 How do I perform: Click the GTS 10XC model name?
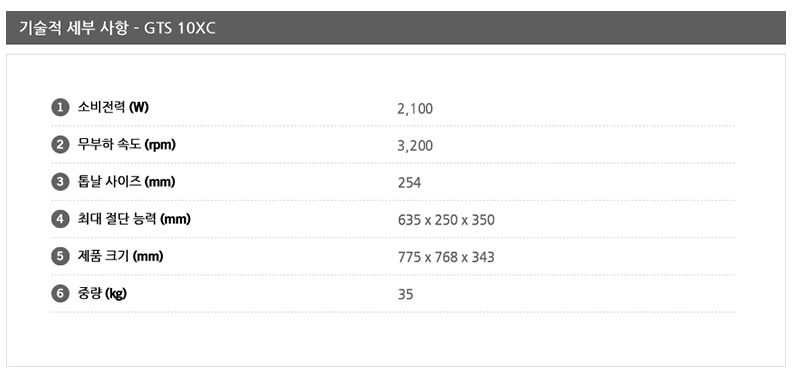[x=180, y=28]
